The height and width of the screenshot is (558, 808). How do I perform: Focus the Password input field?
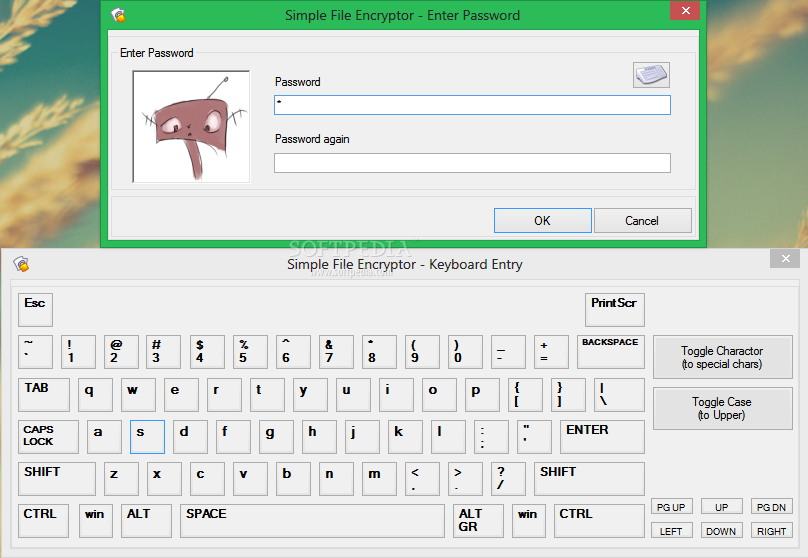point(472,105)
